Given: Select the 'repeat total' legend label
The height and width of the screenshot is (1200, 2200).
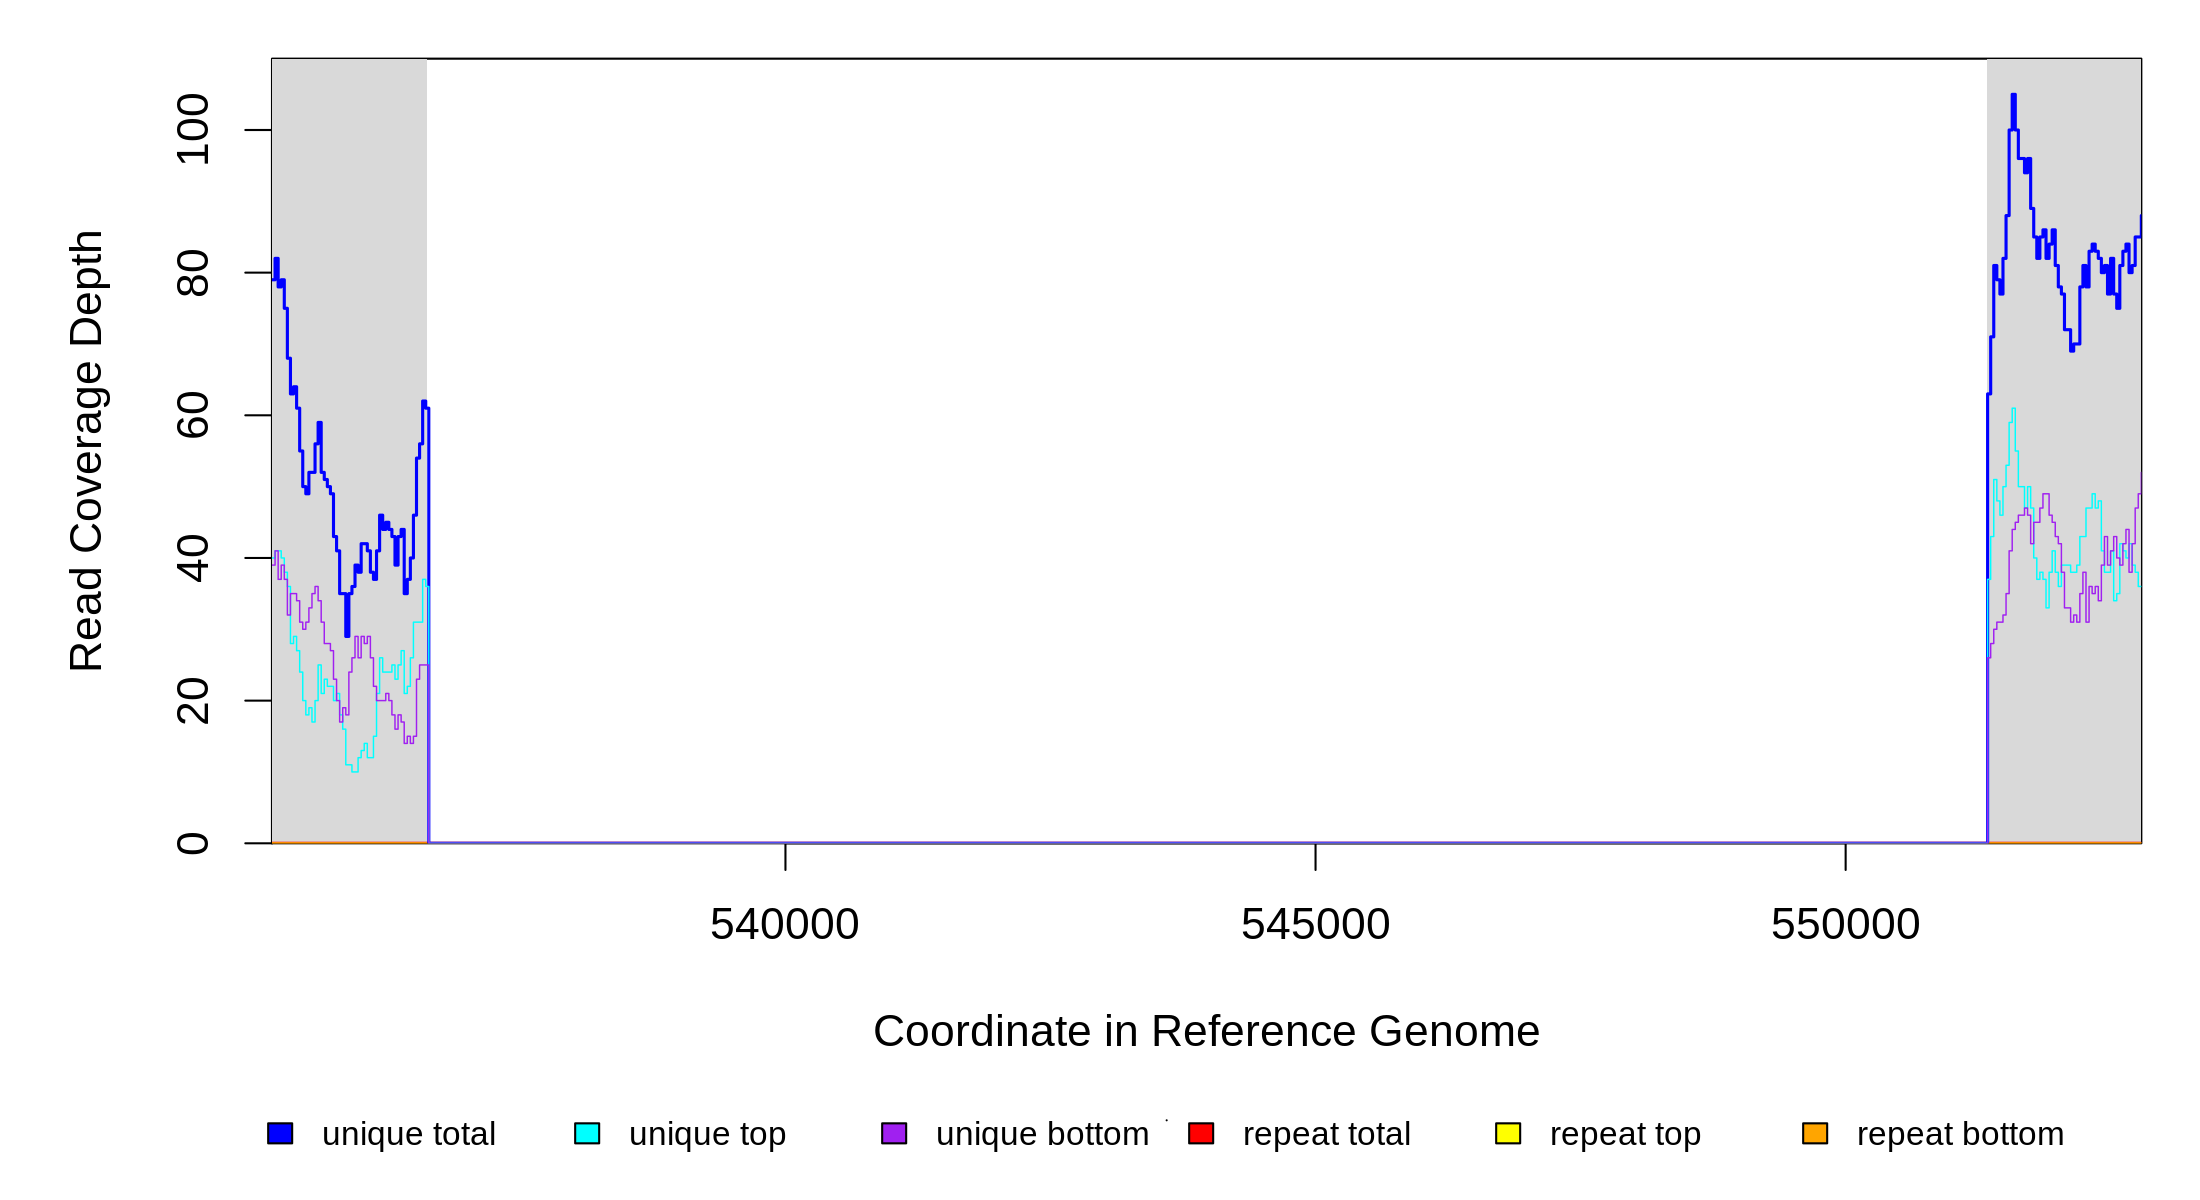Looking at the screenshot, I should coord(1326,1134).
